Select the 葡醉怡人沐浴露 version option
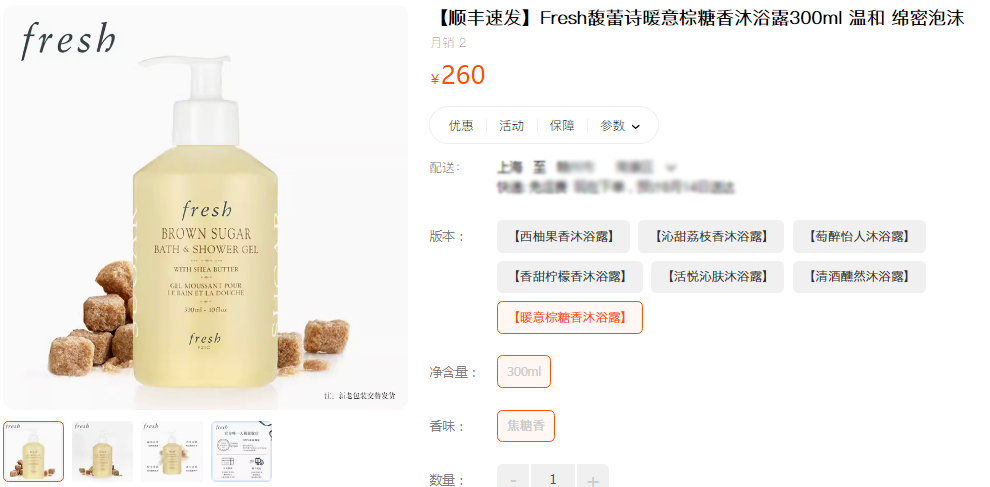Screen dimensions: 990x487 pyautogui.click(x=859, y=236)
